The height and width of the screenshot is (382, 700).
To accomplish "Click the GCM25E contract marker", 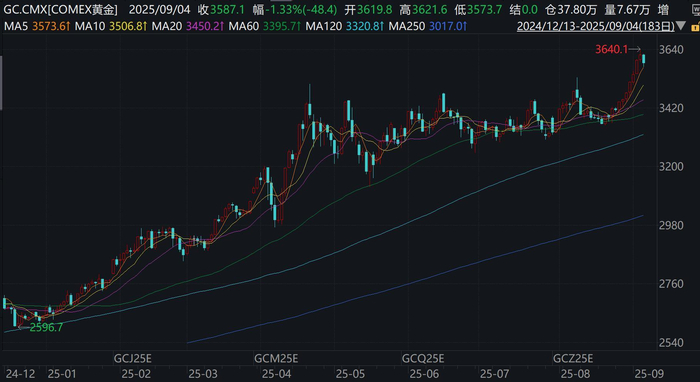I will 276,358.
